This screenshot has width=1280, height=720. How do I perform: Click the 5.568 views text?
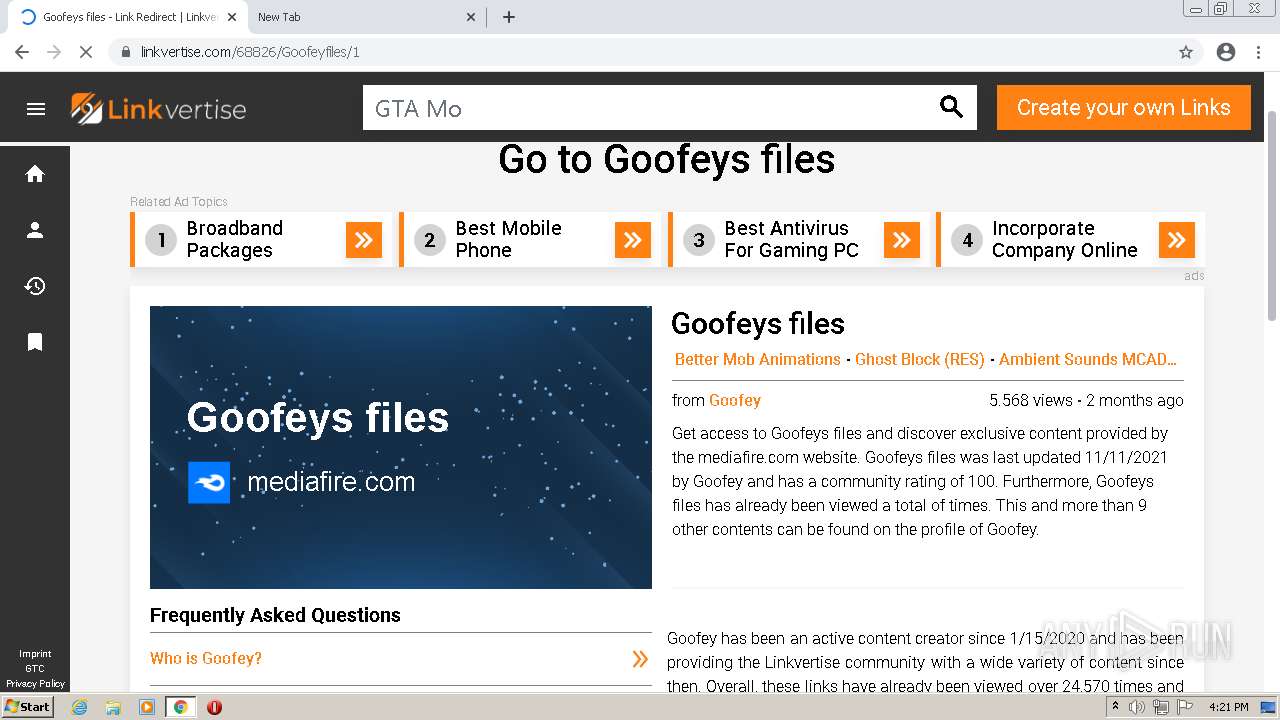1031,400
